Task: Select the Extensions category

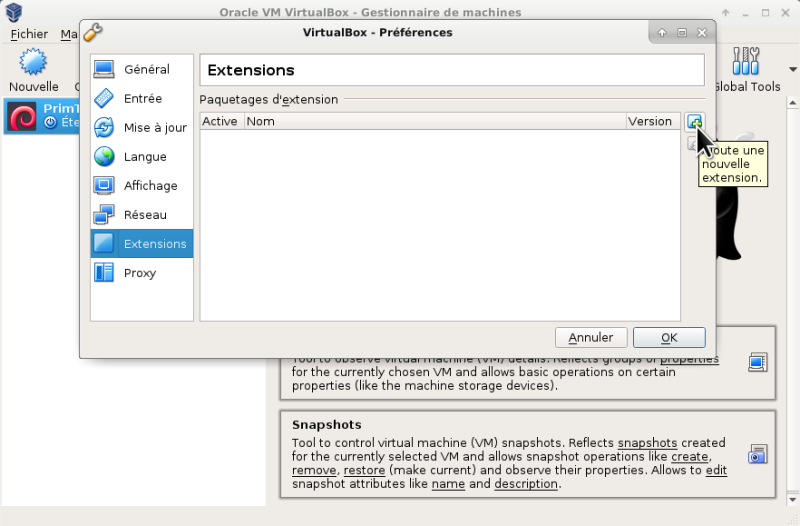Action: [x=142, y=244]
